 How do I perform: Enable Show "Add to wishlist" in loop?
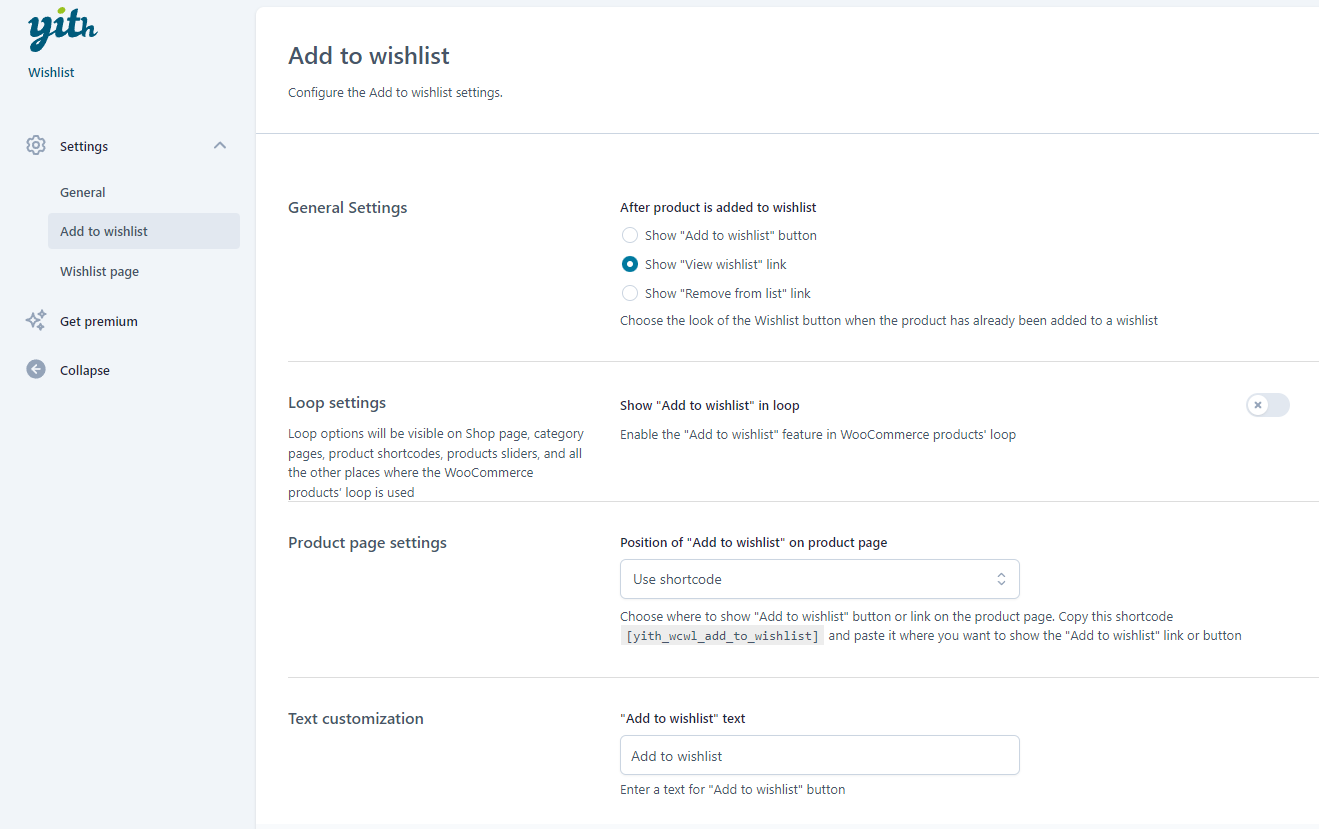[x=1267, y=405]
